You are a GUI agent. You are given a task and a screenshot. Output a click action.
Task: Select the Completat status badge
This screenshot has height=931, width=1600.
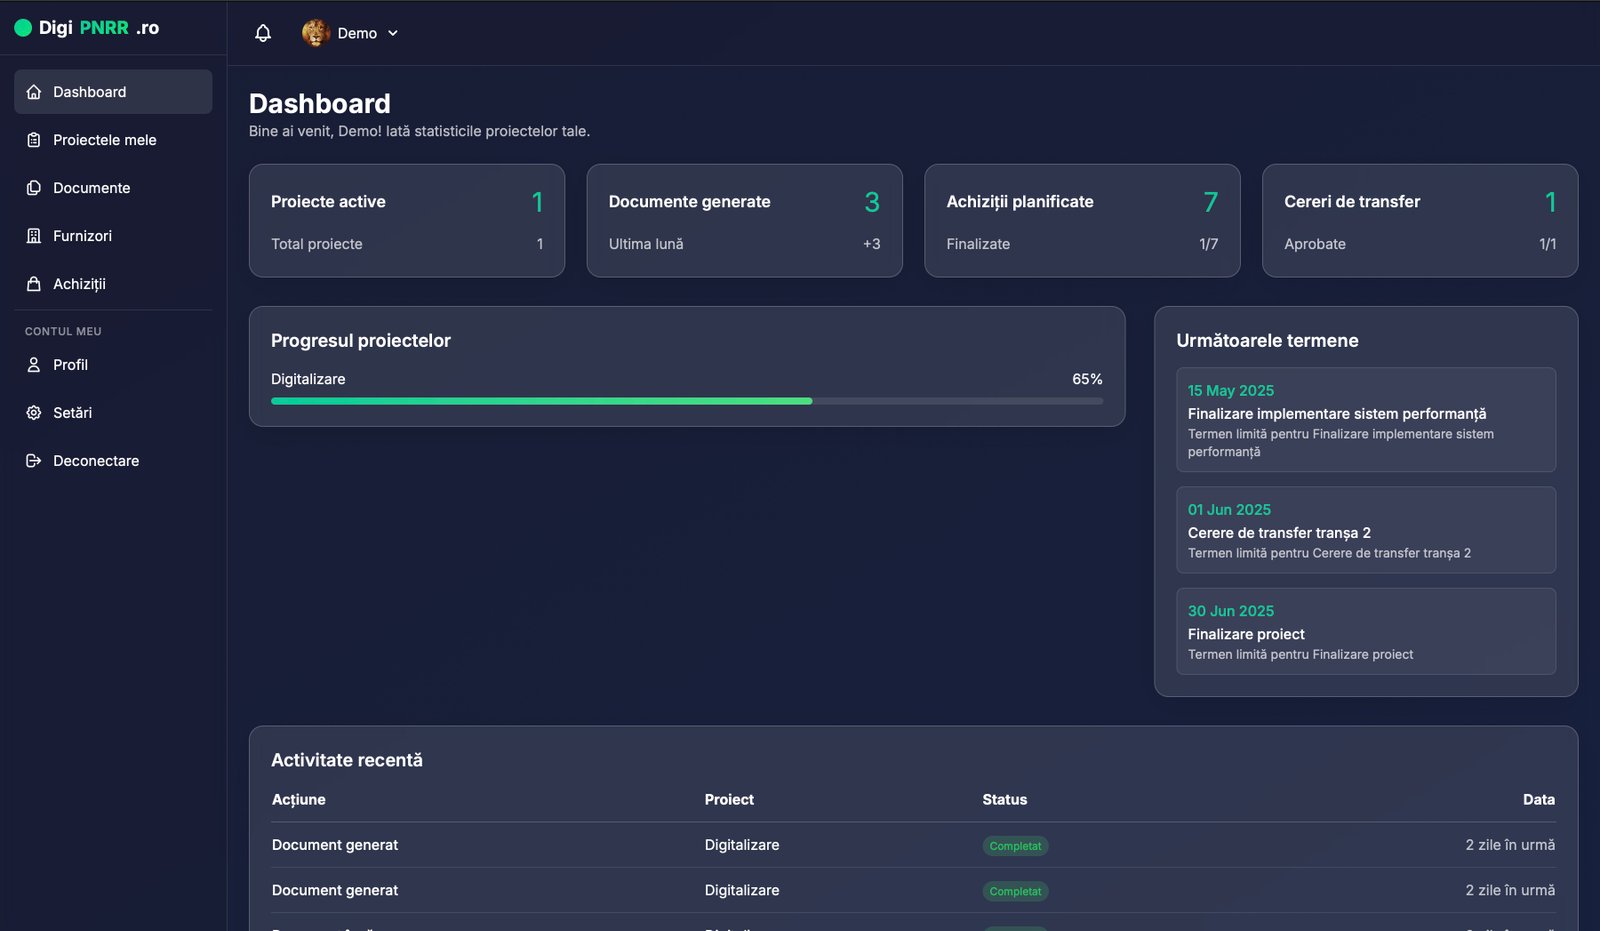point(1015,845)
